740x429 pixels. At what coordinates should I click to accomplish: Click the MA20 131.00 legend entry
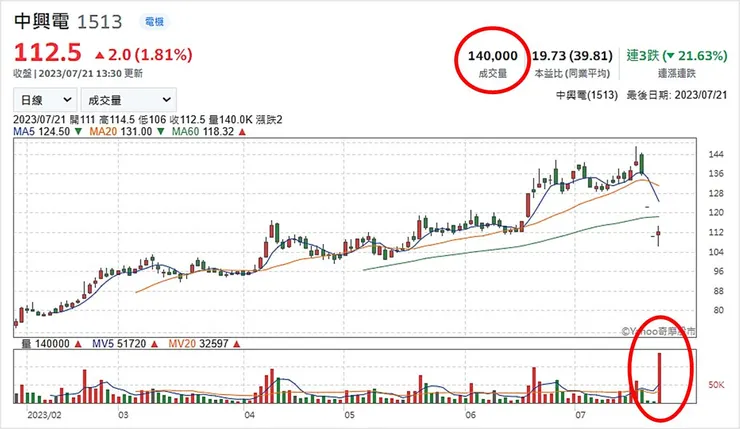pyautogui.click(x=120, y=132)
